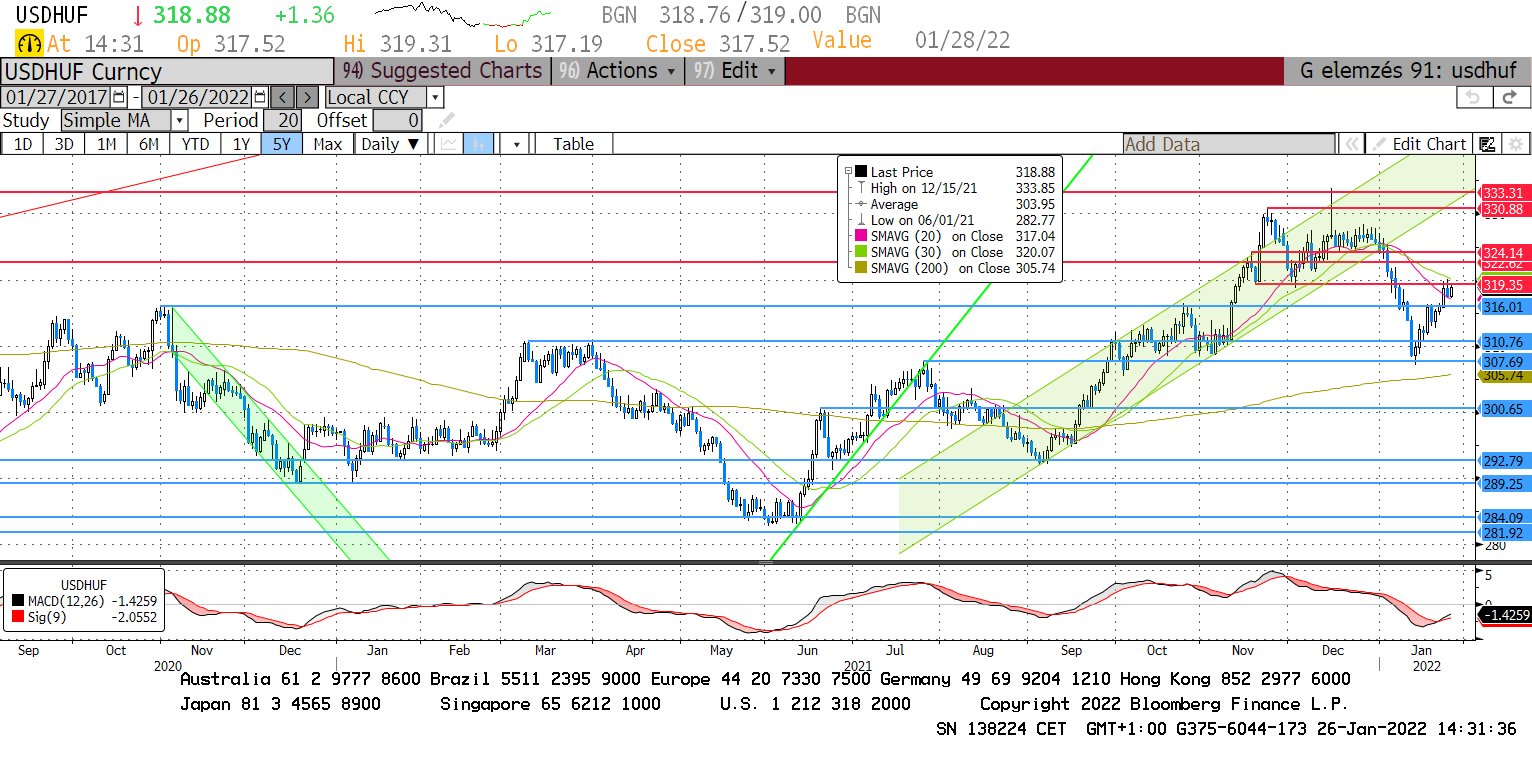Click the start date field 01/27/2017

(x=57, y=97)
